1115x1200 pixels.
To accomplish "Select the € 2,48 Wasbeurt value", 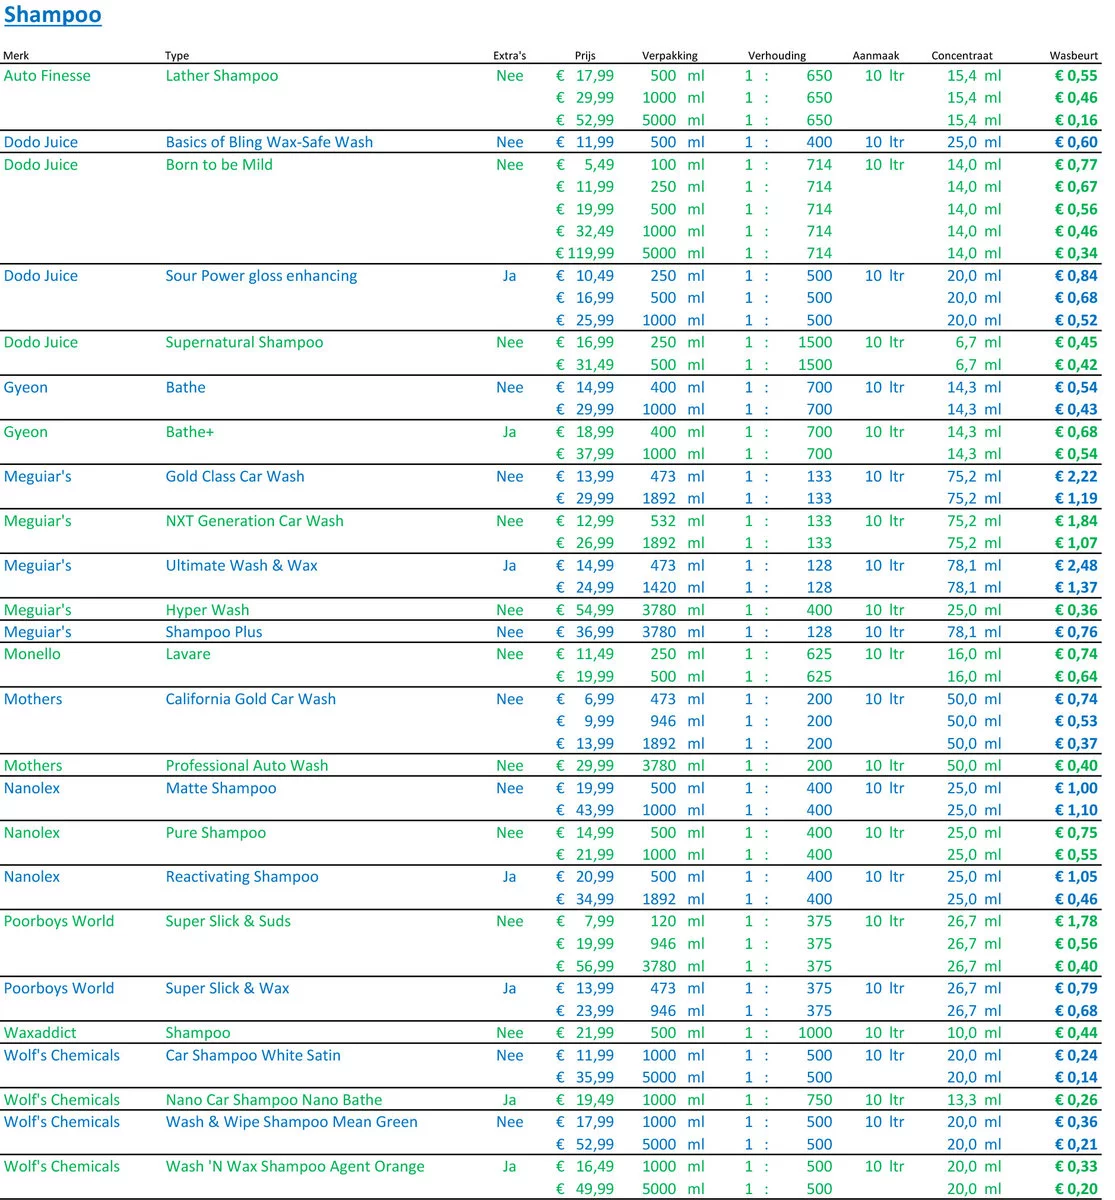I will point(1076,565).
